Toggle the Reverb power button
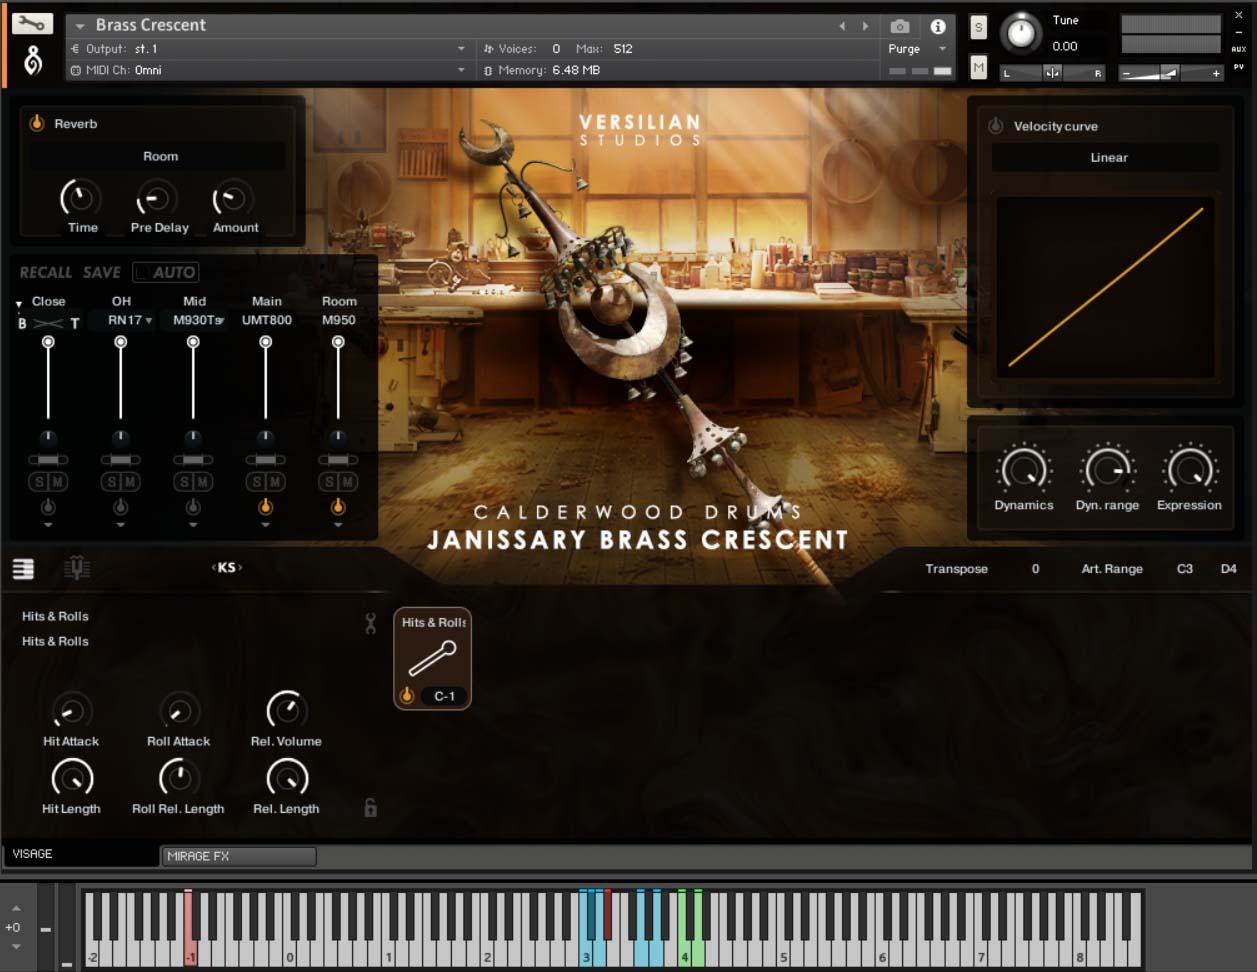1257x972 pixels. 37,123
